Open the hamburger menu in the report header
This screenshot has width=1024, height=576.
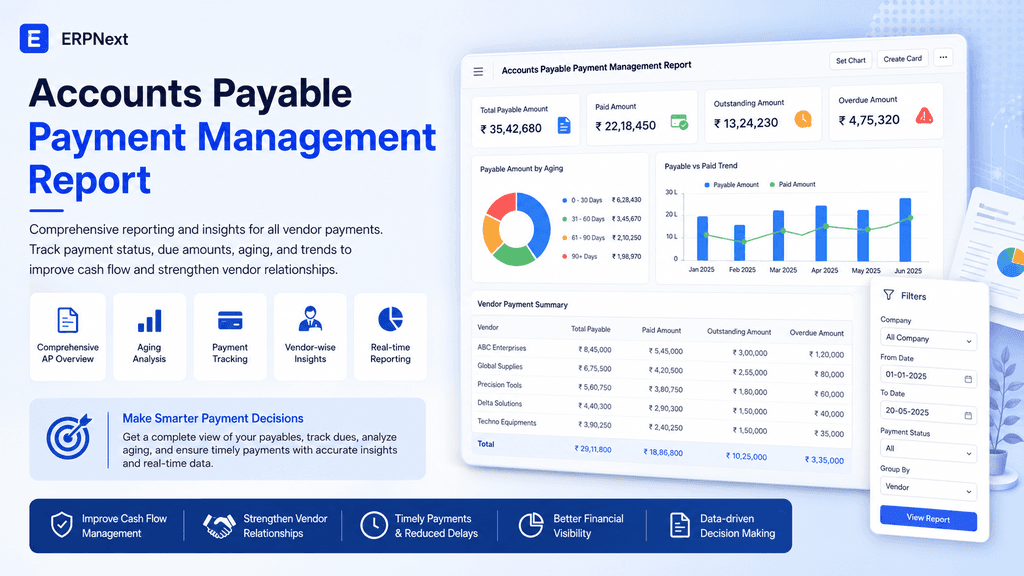(478, 72)
